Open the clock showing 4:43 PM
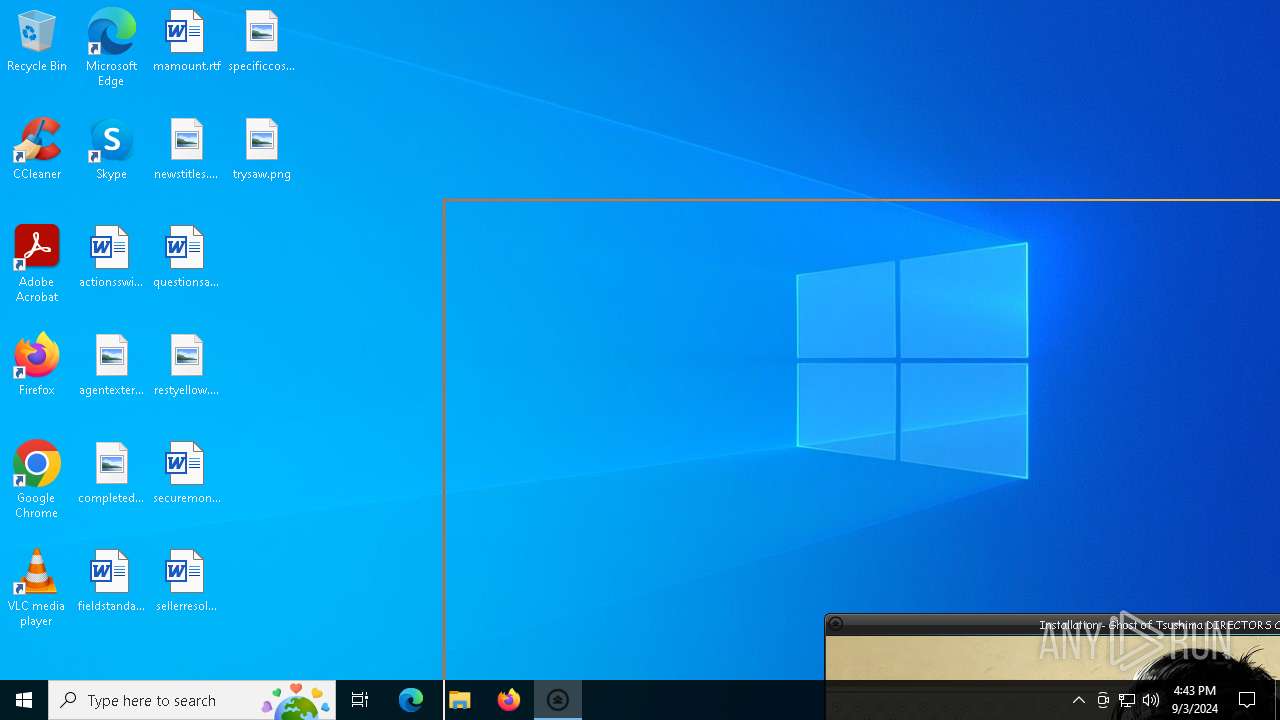Image resolution: width=1280 pixels, height=720 pixels. point(1195,700)
